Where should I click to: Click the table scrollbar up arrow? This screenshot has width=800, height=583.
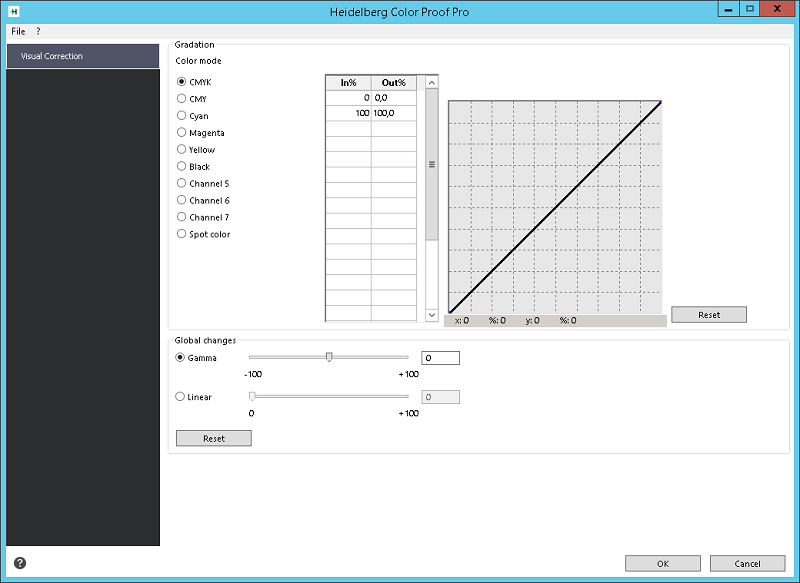pos(432,82)
